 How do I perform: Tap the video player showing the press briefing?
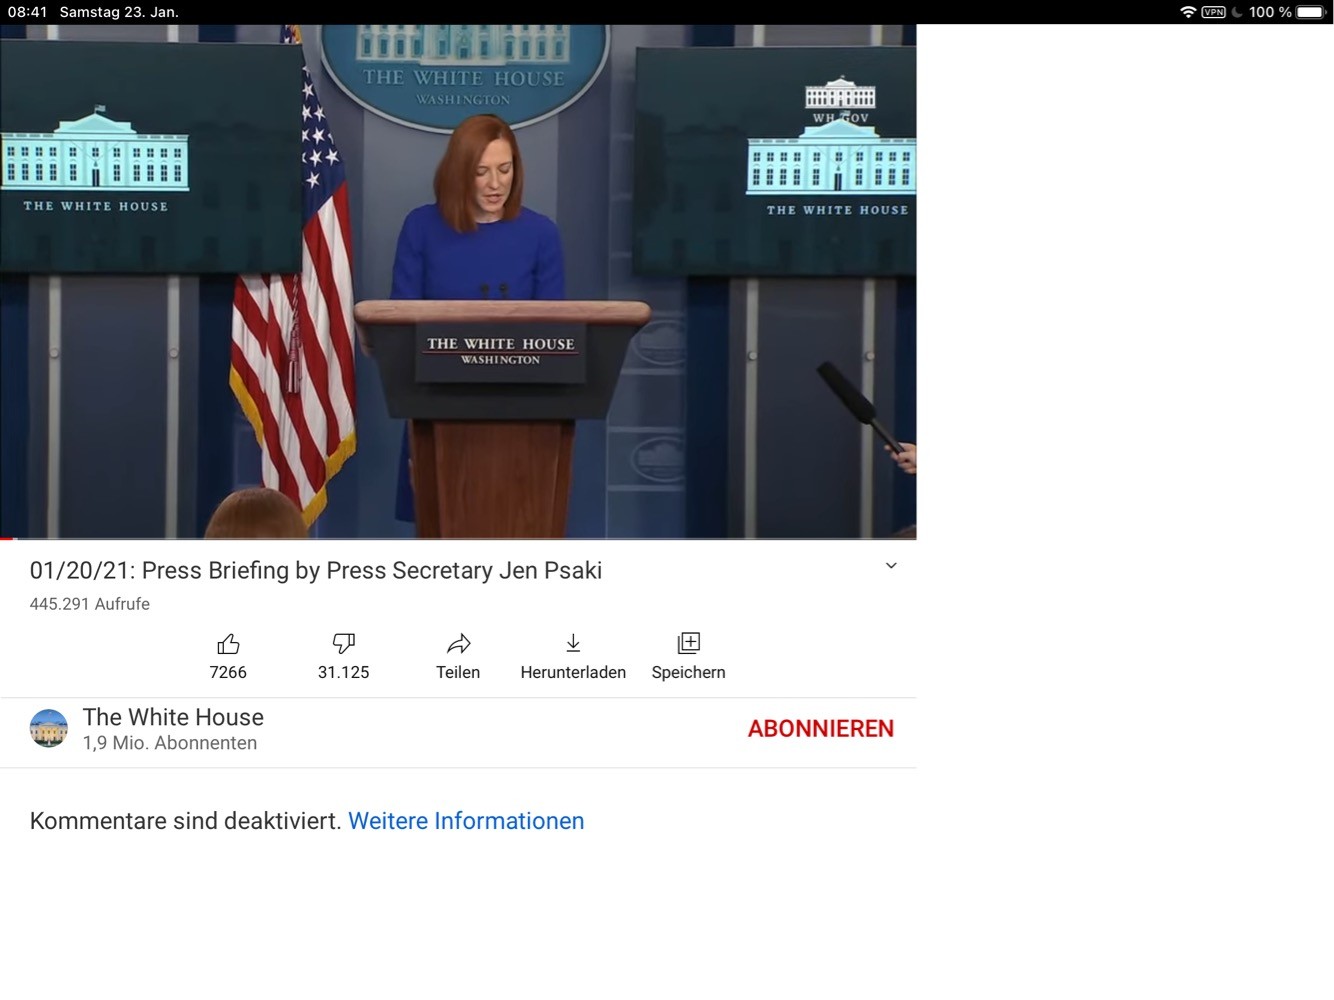point(458,281)
